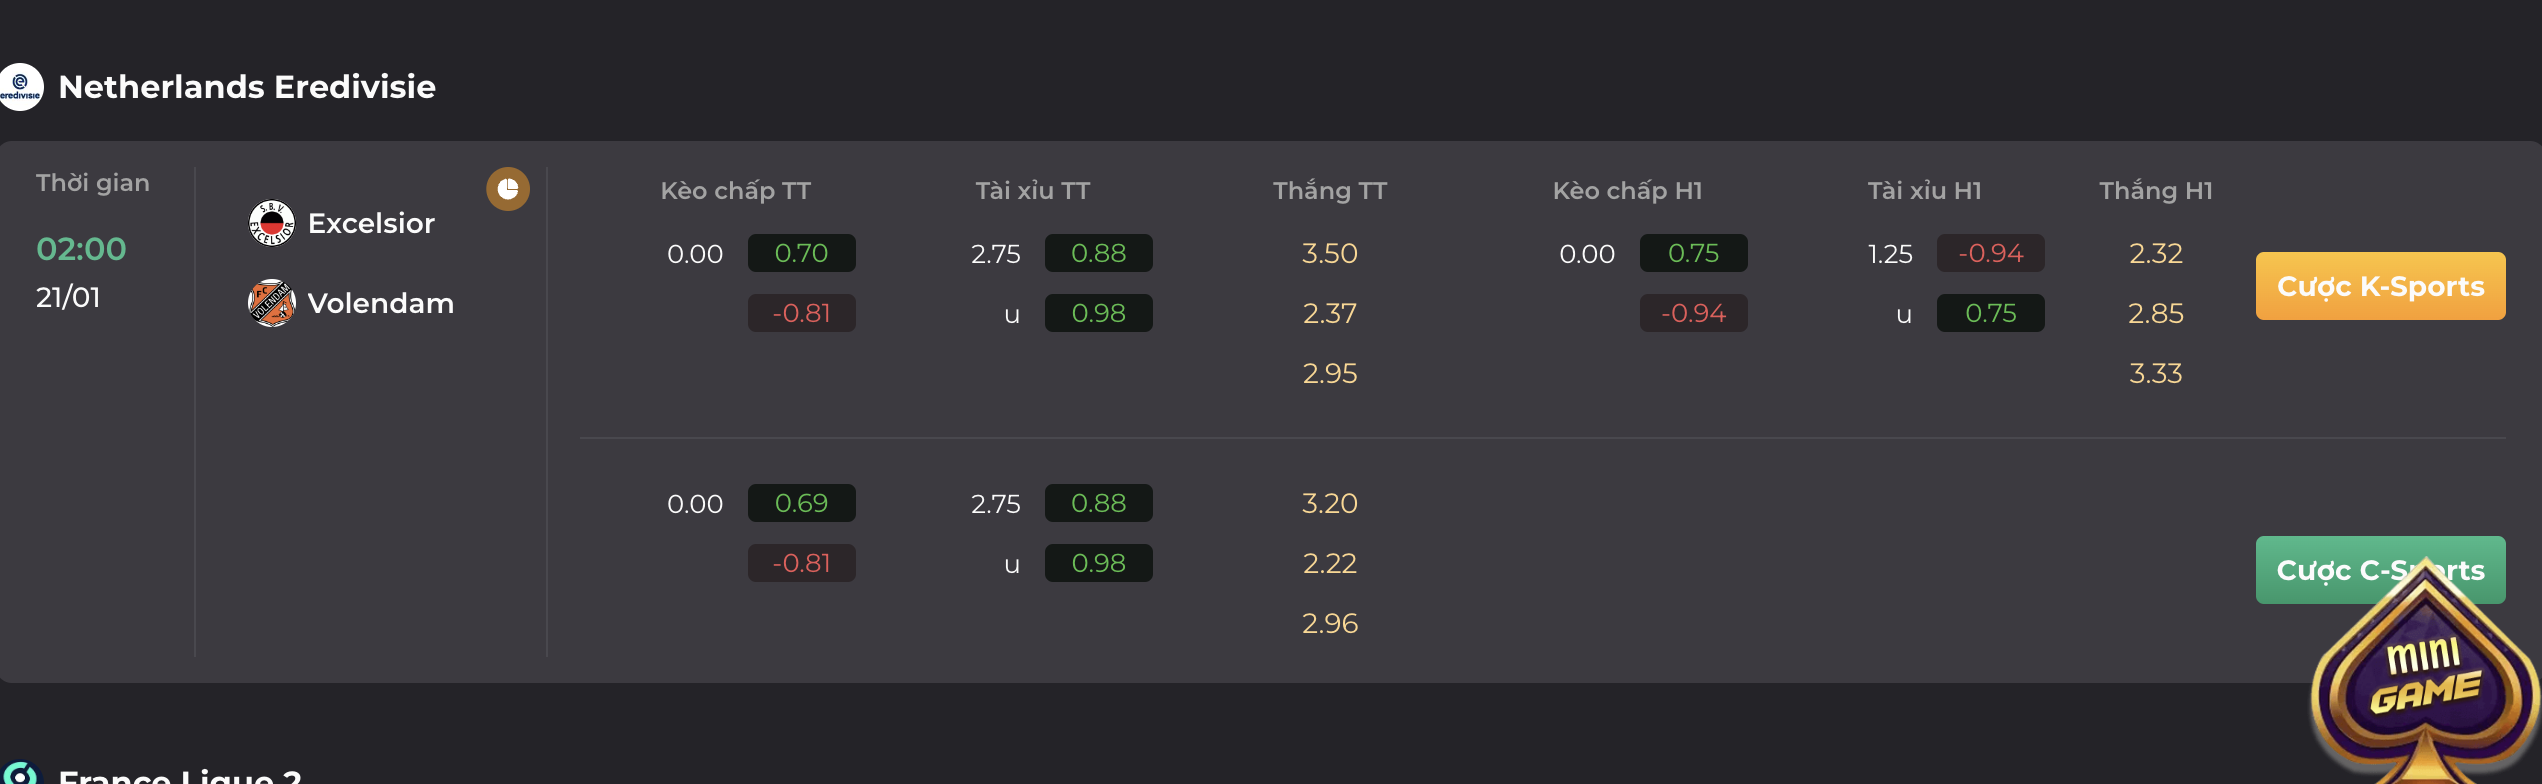Open the Mini Game spade icon
This screenshot has height=784, width=2542.
click(x=2425, y=675)
